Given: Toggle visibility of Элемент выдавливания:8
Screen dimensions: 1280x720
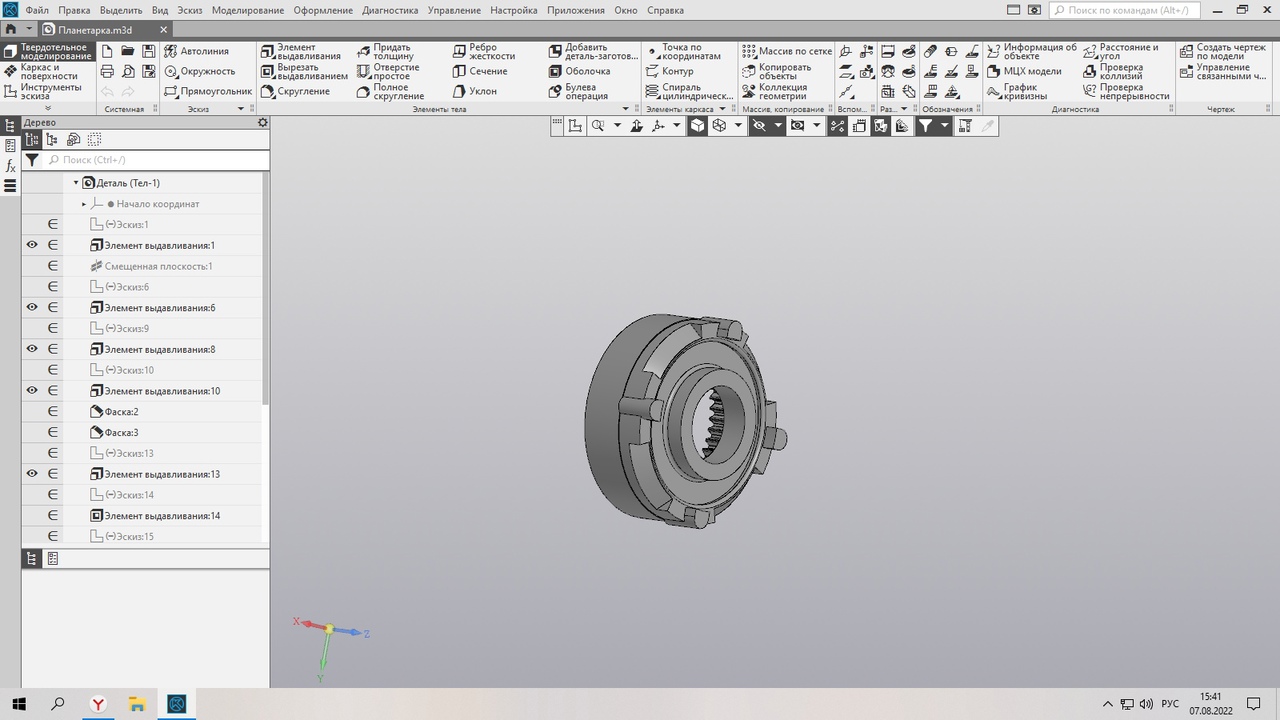Looking at the screenshot, I should click(32, 349).
